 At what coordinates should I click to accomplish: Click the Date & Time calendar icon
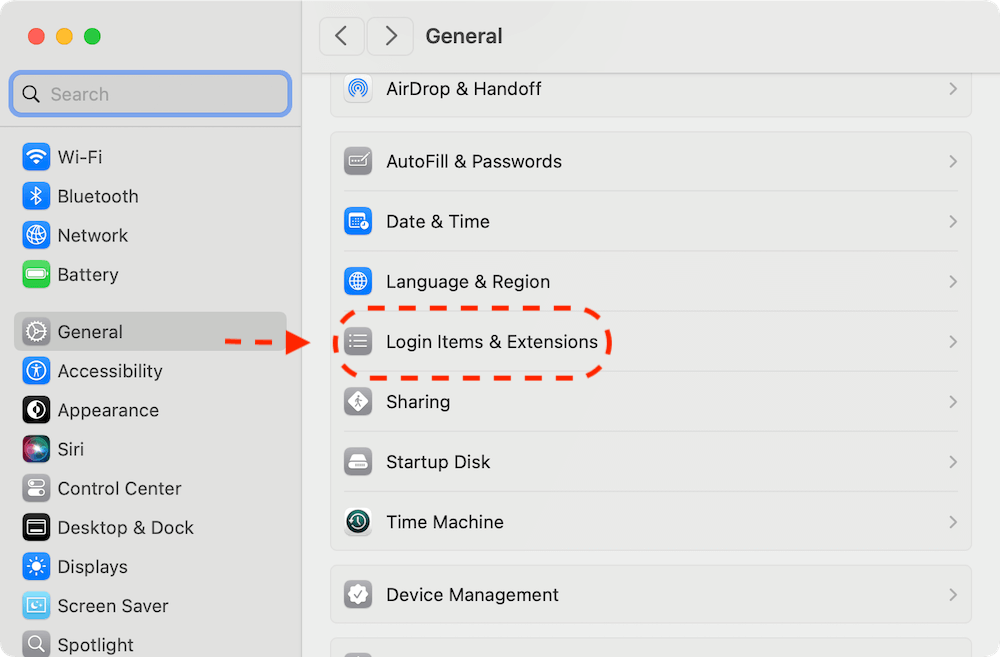(x=358, y=222)
